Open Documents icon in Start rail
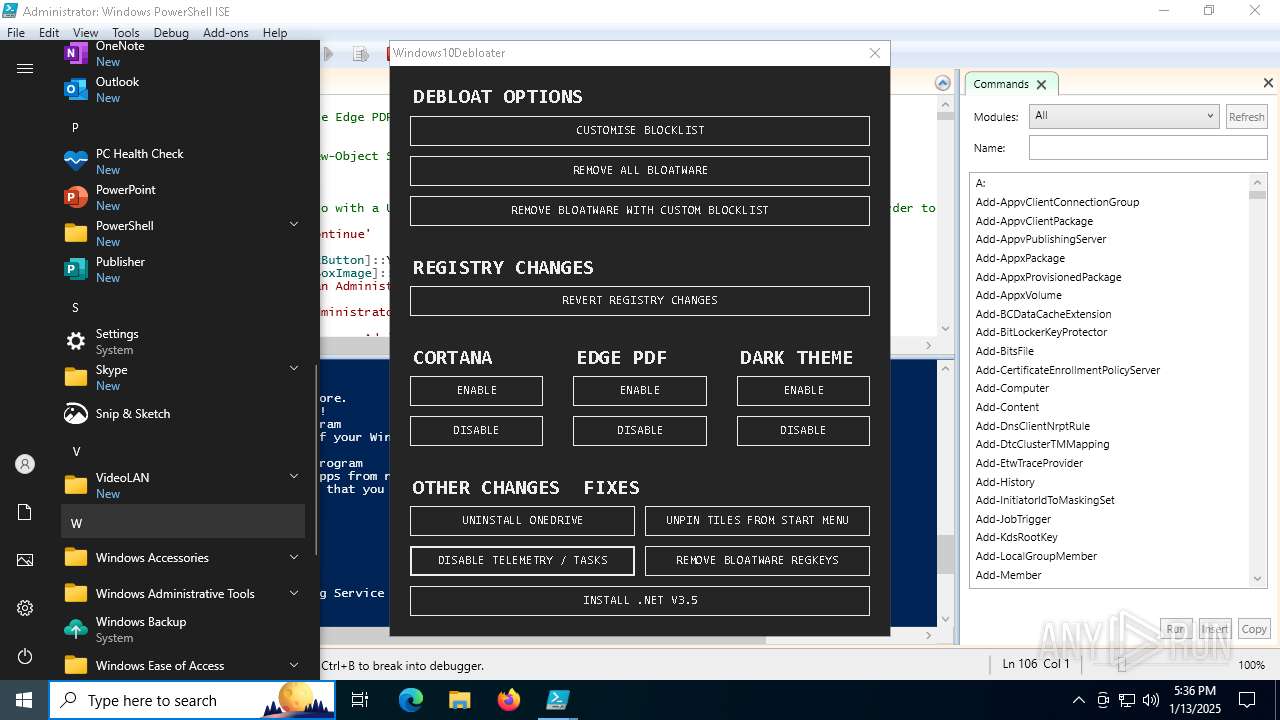This screenshot has height=720, width=1280. click(25, 512)
